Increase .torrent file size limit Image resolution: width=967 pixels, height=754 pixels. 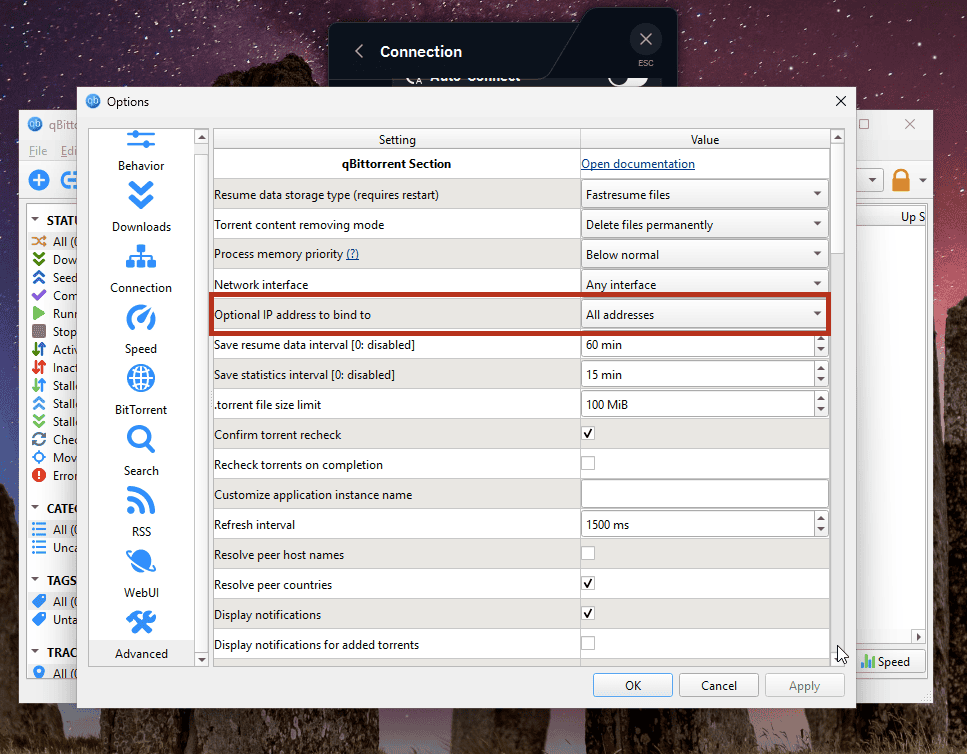pos(820,398)
